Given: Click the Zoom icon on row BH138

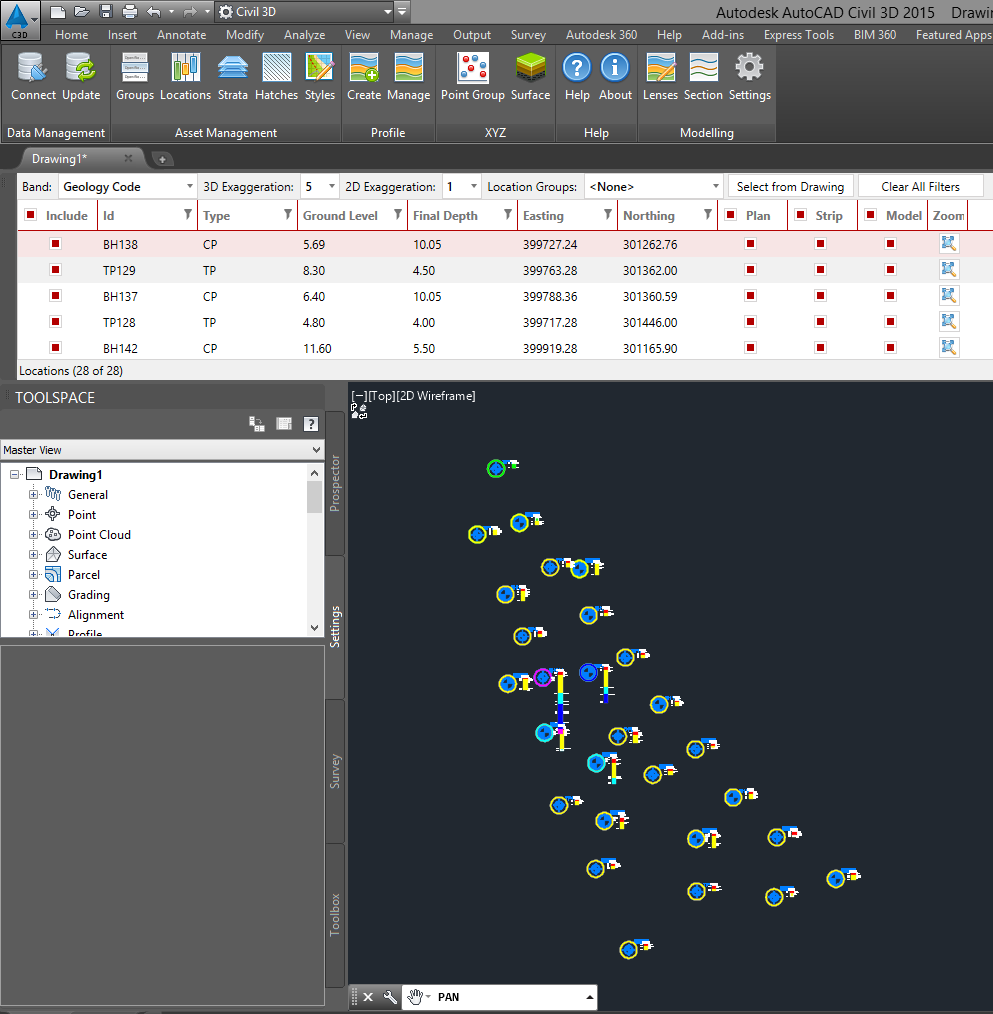Looking at the screenshot, I should (x=948, y=243).
